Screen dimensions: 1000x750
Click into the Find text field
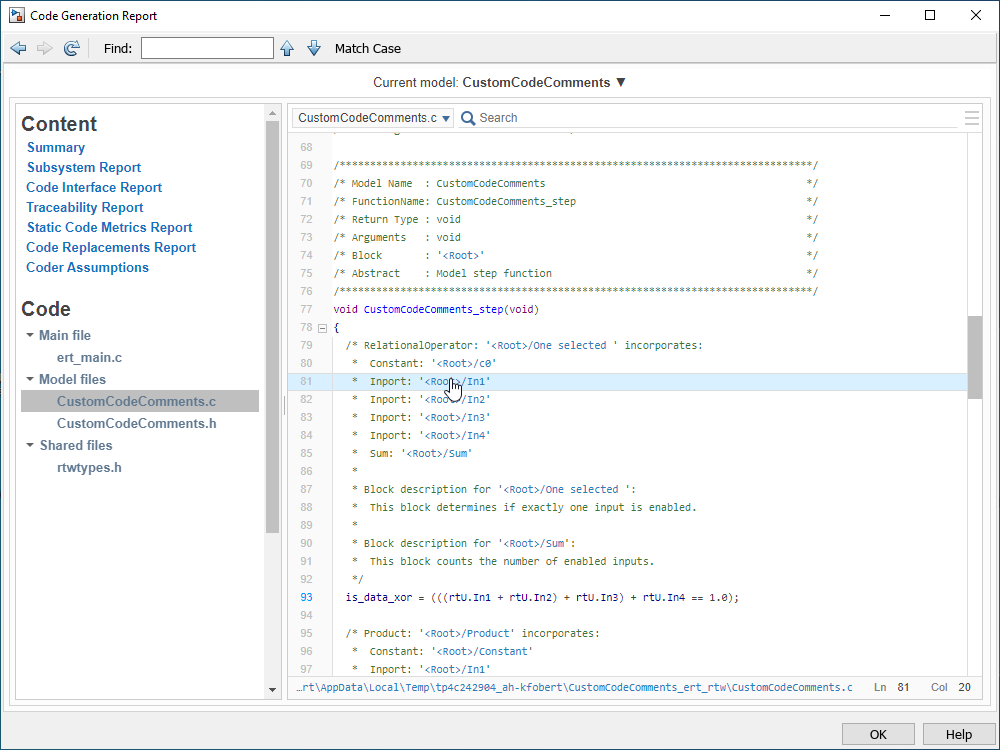pos(207,48)
